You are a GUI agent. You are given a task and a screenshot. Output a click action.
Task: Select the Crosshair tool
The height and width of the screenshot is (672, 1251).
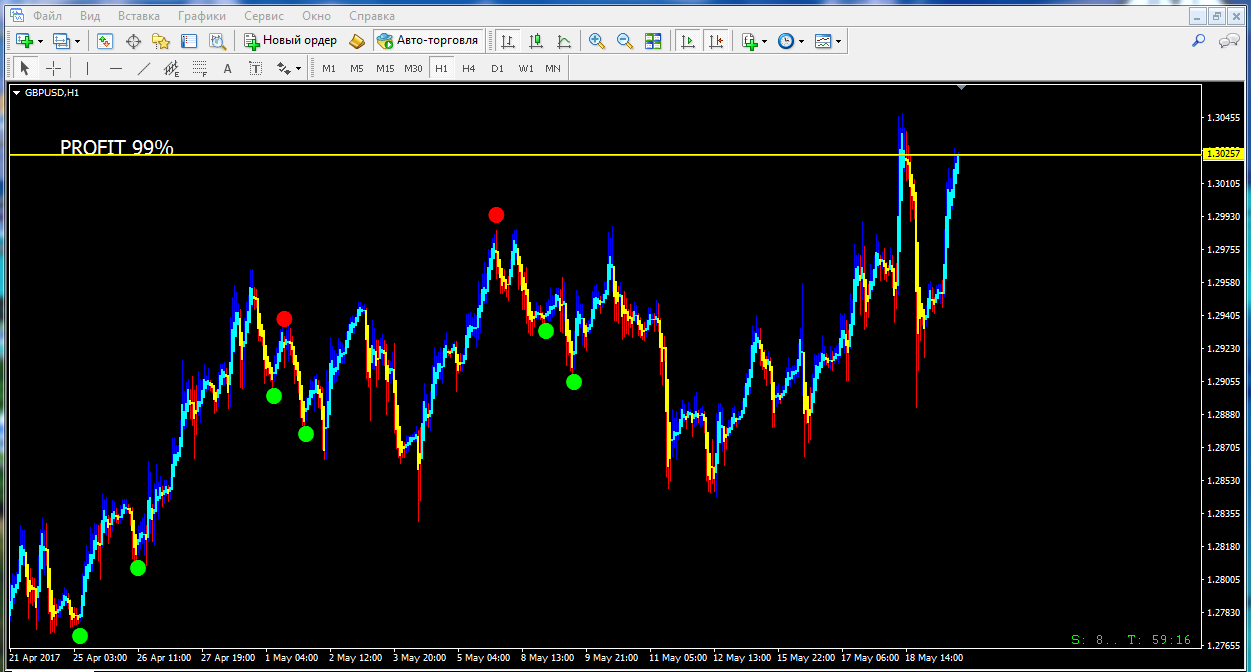[54, 68]
